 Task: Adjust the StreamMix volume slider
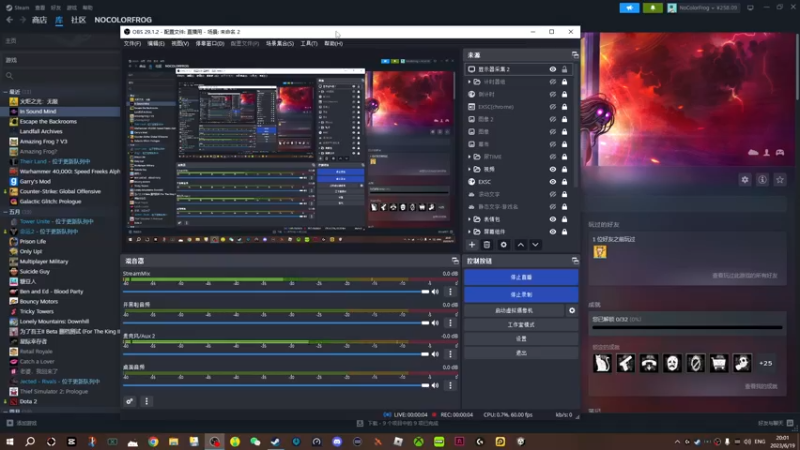[x=276, y=292]
